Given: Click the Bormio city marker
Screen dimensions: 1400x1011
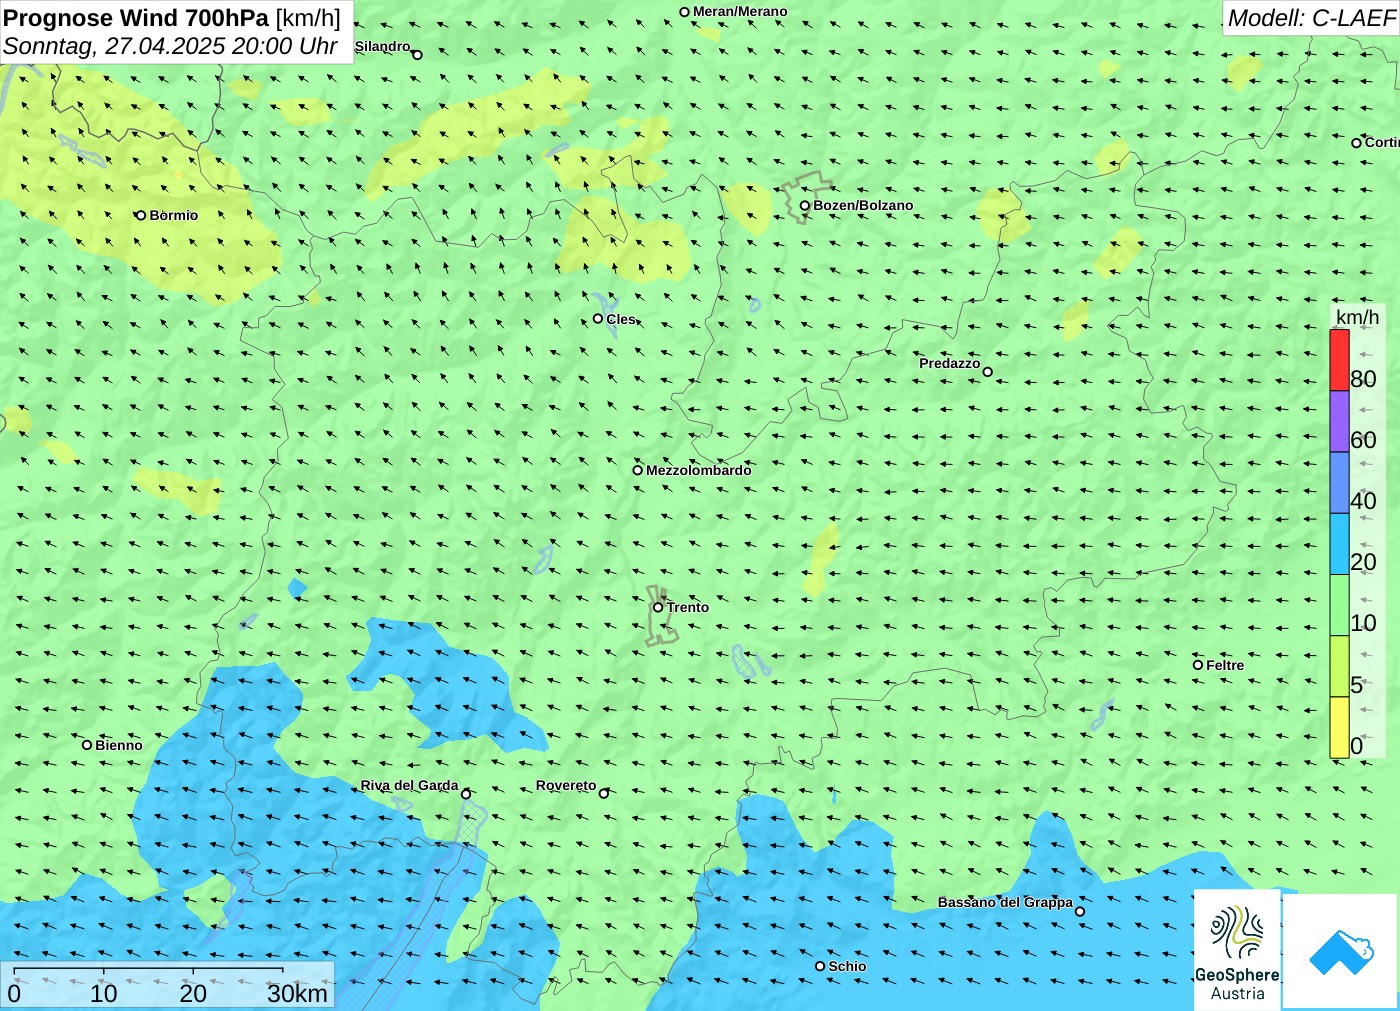Looking at the screenshot, I should click(x=141, y=215).
